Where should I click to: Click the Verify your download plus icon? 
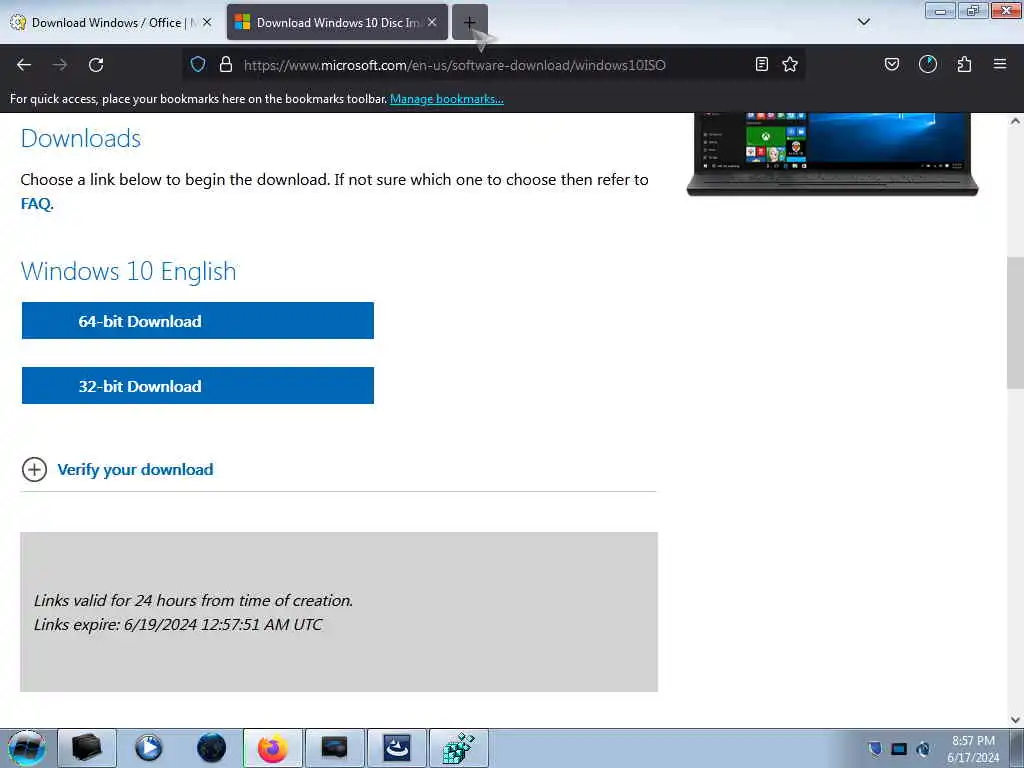(x=35, y=470)
